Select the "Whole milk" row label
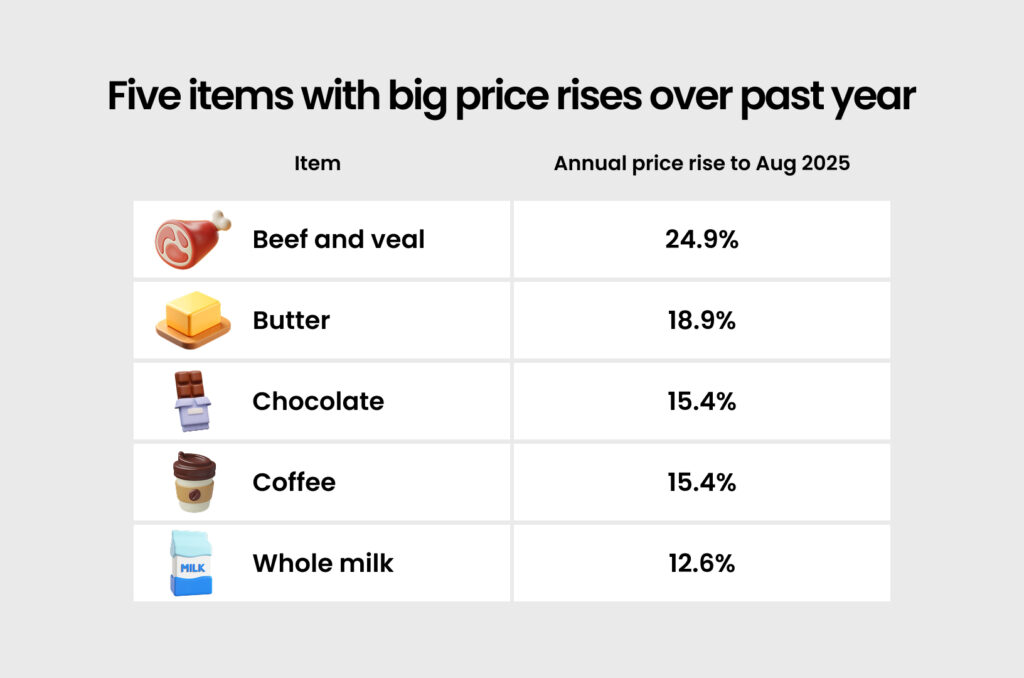This screenshot has width=1024, height=678. tap(323, 564)
